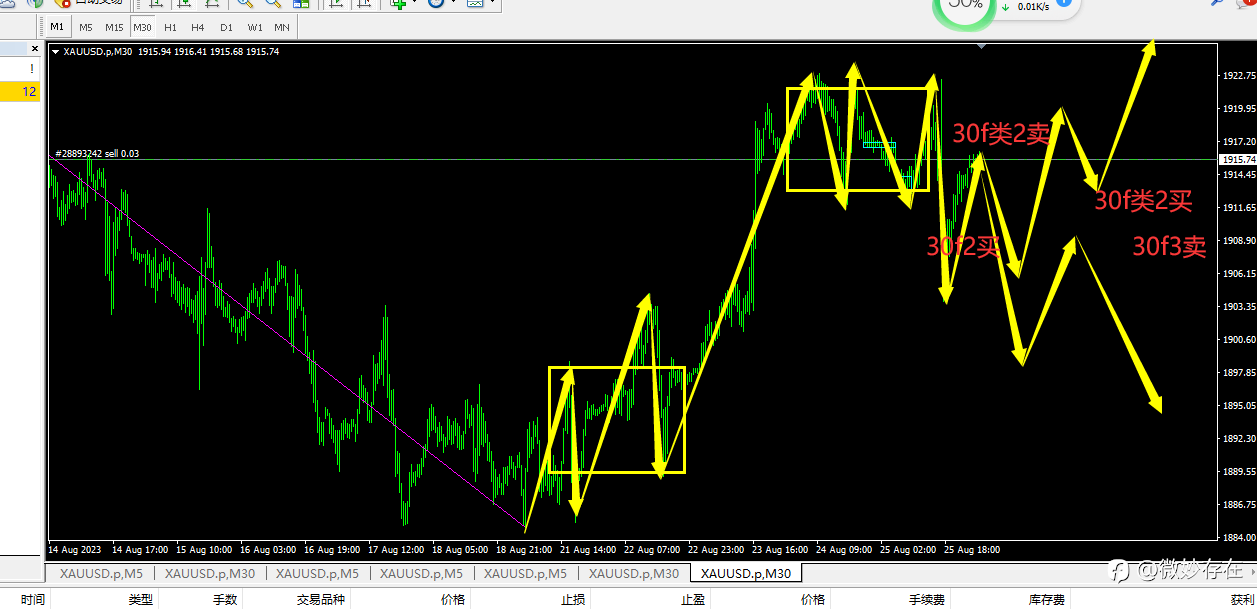Switch chart to M1 timeframe

pyautogui.click(x=57, y=27)
